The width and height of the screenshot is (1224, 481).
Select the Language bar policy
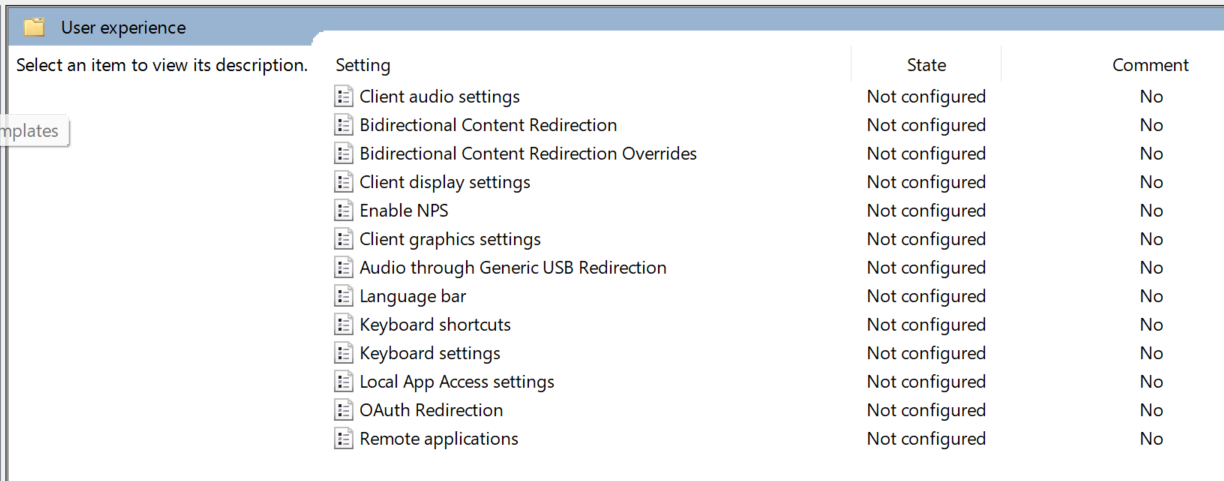413,296
